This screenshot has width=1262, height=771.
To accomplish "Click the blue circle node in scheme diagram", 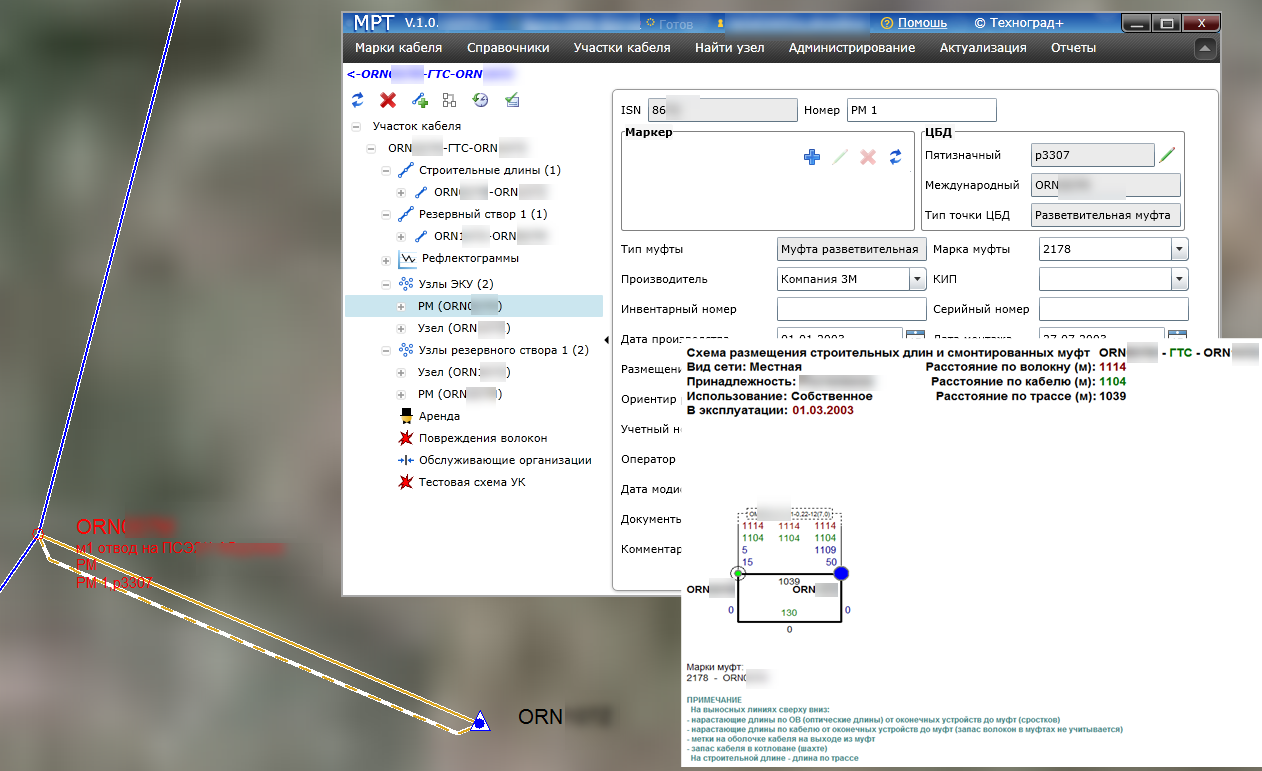I will 841,573.
